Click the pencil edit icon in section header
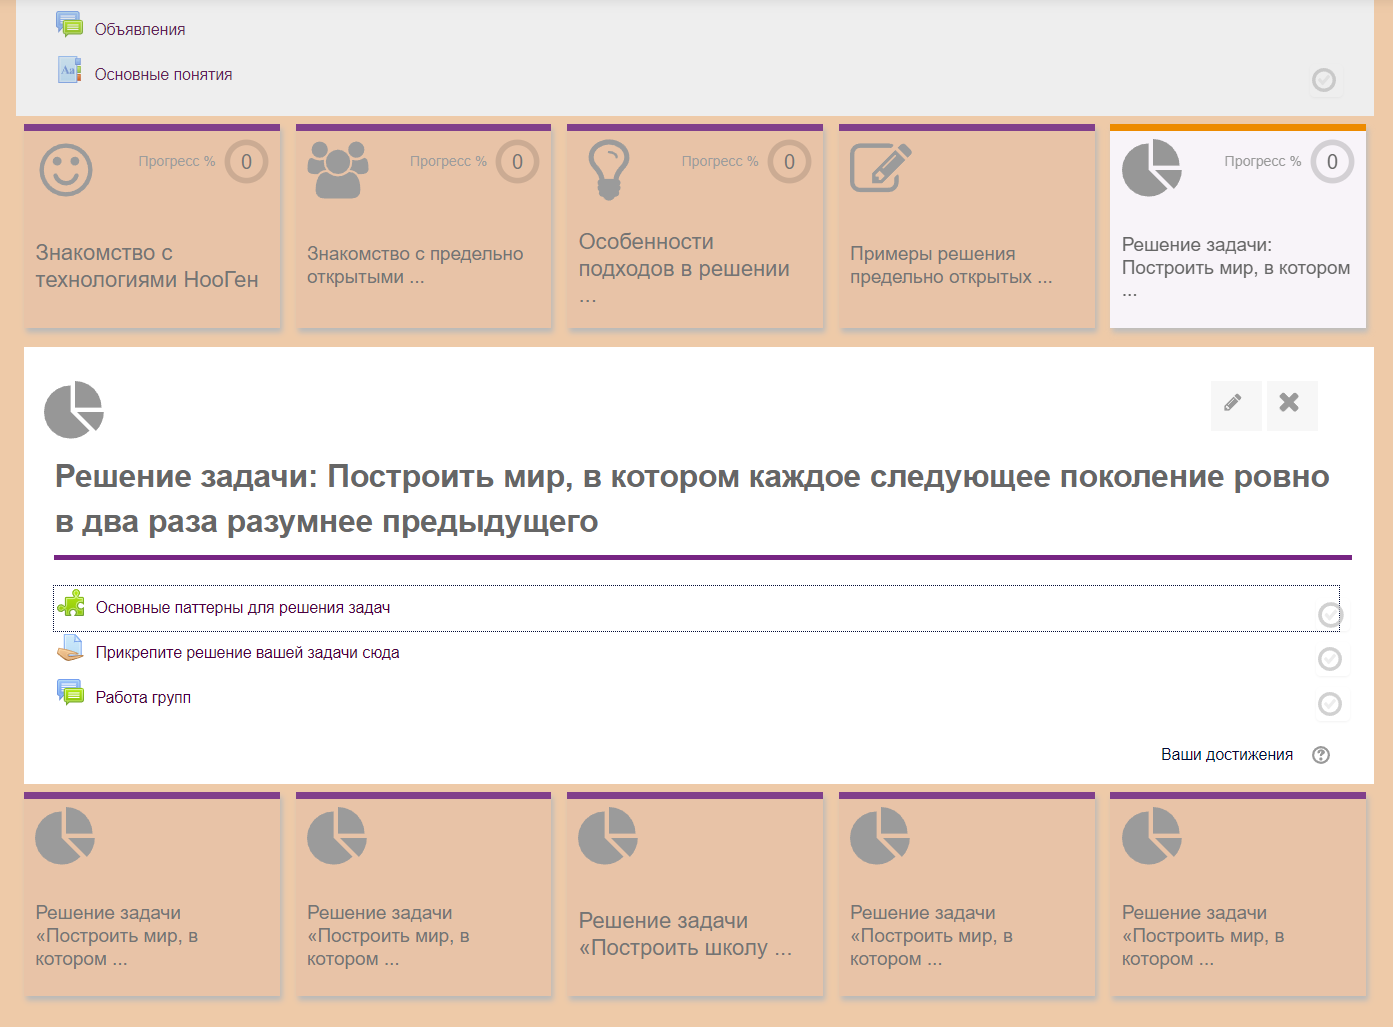1393x1027 pixels. pos(1234,404)
